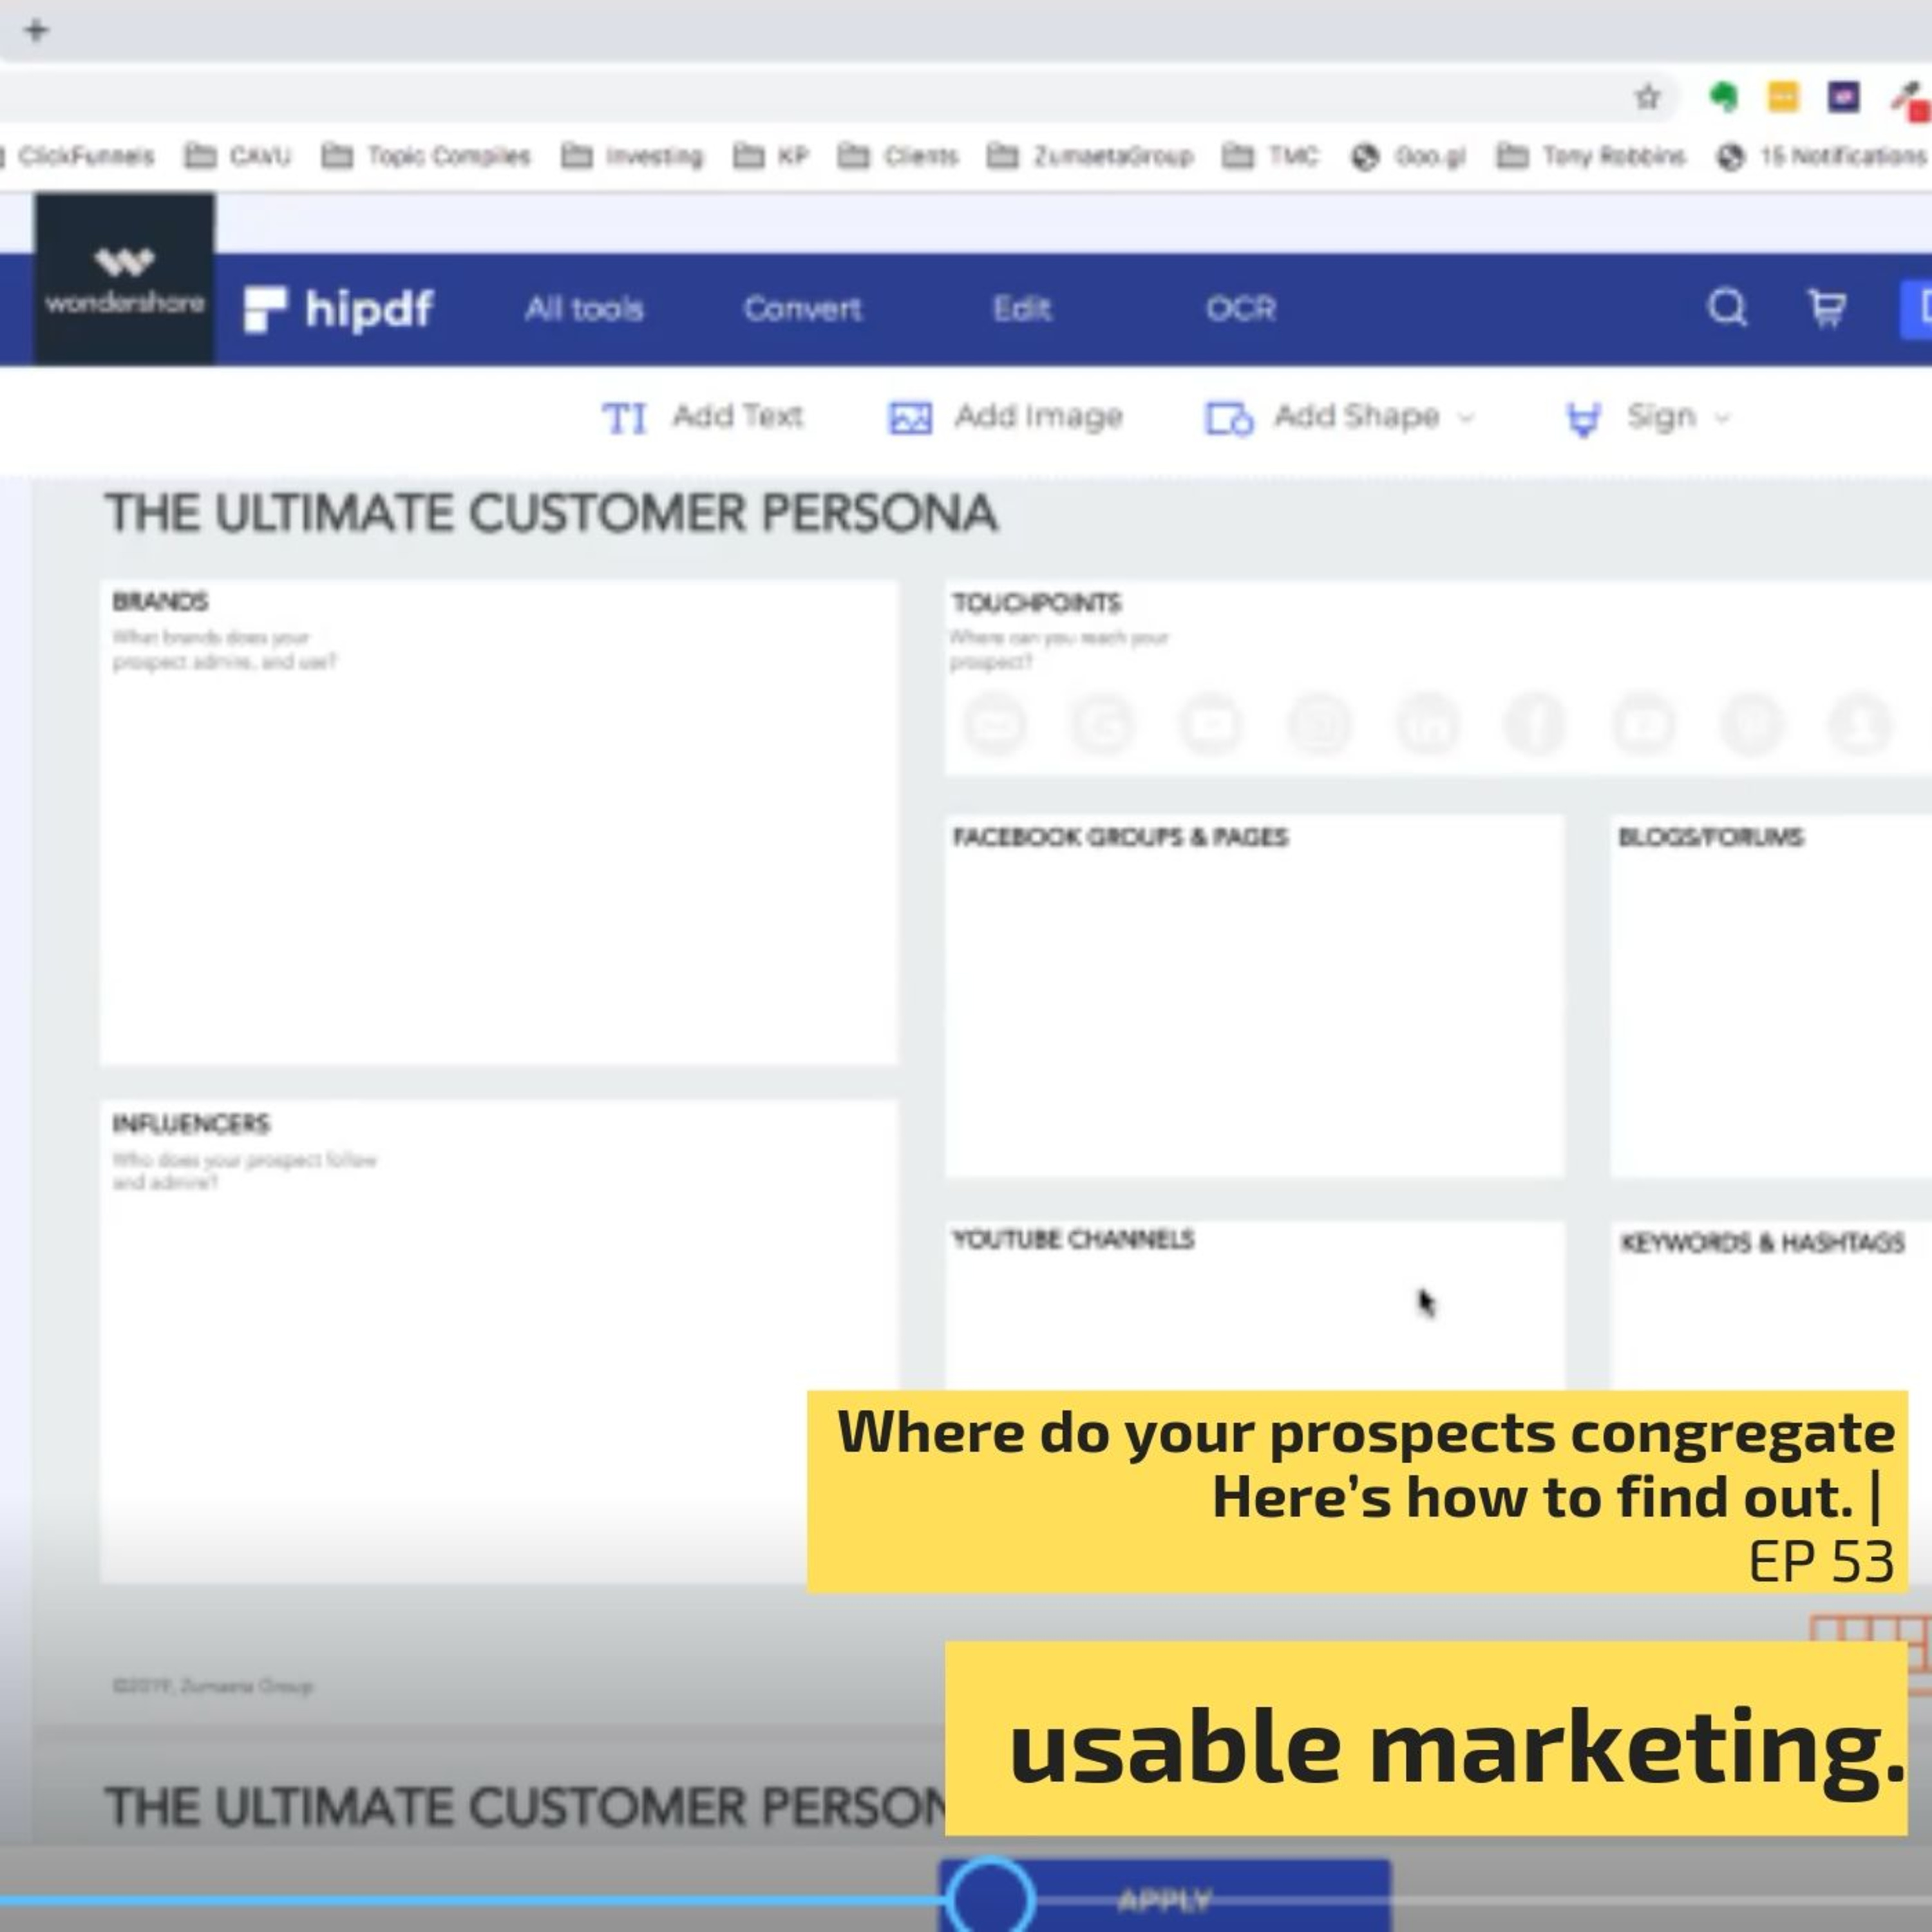1932x1932 pixels.
Task: Click the APPLY button
Action: (1165, 1896)
